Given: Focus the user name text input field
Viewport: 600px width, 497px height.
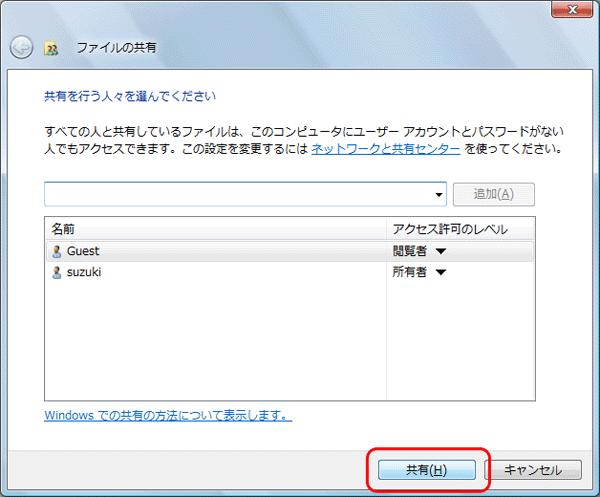Looking at the screenshot, I should 238,194.
